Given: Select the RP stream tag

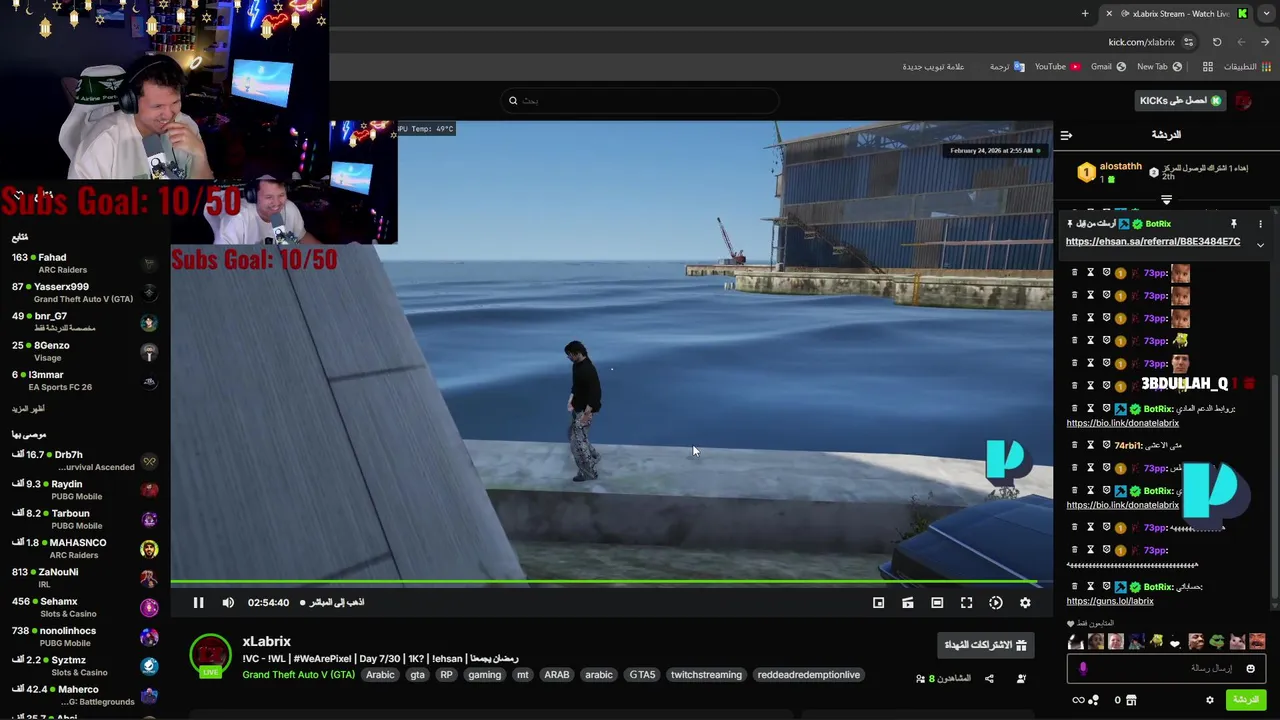Looking at the screenshot, I should point(446,675).
